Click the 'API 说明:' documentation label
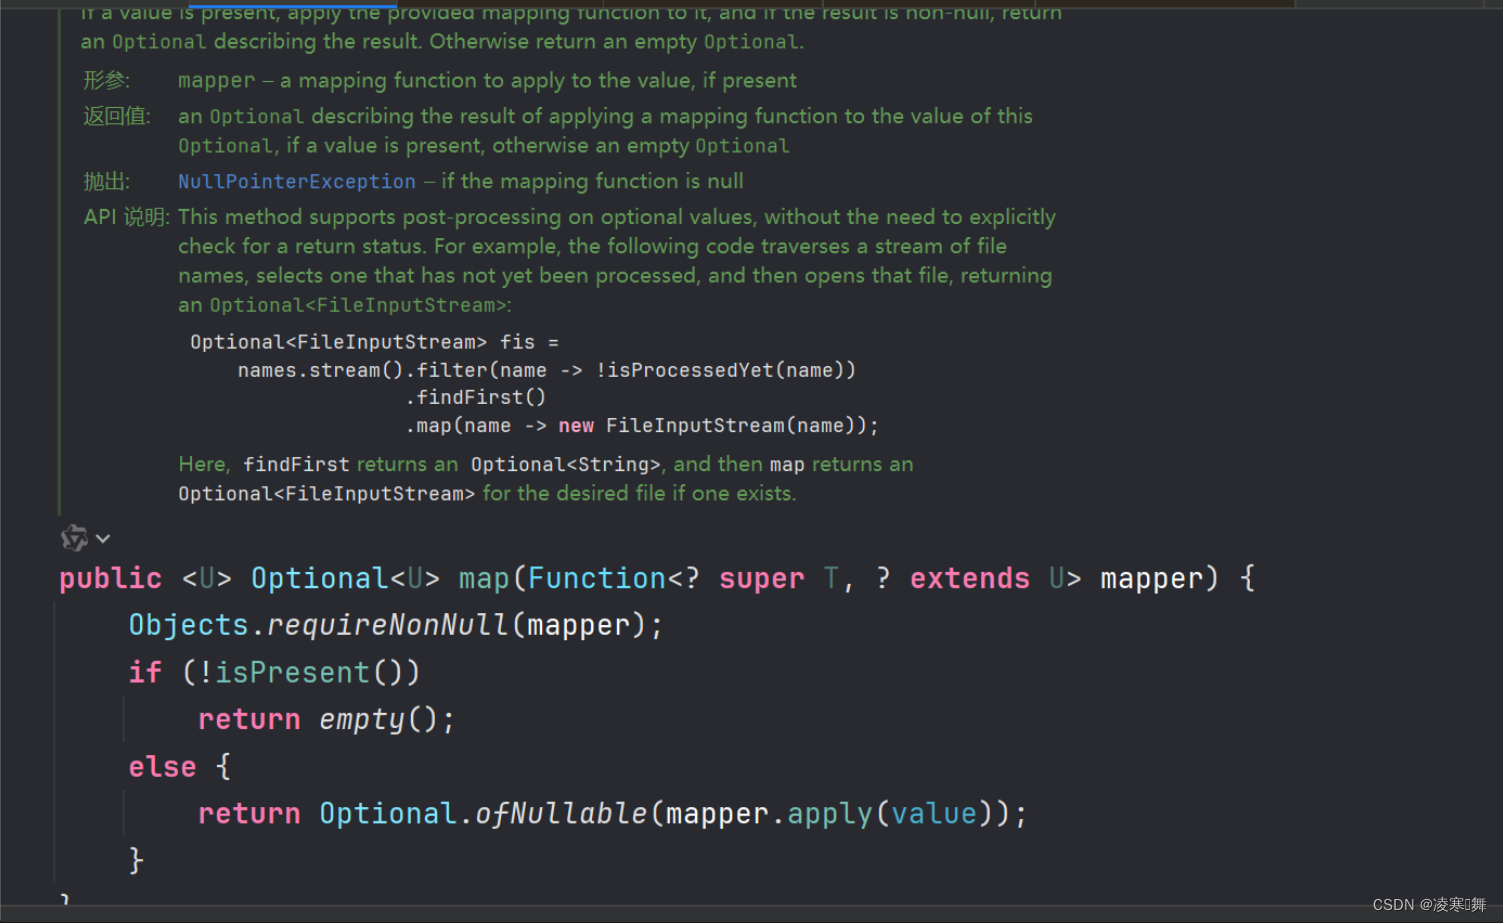 click(x=127, y=217)
